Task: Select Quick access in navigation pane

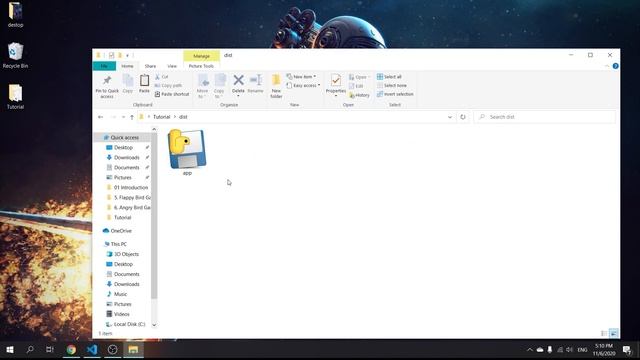Action: point(124,138)
